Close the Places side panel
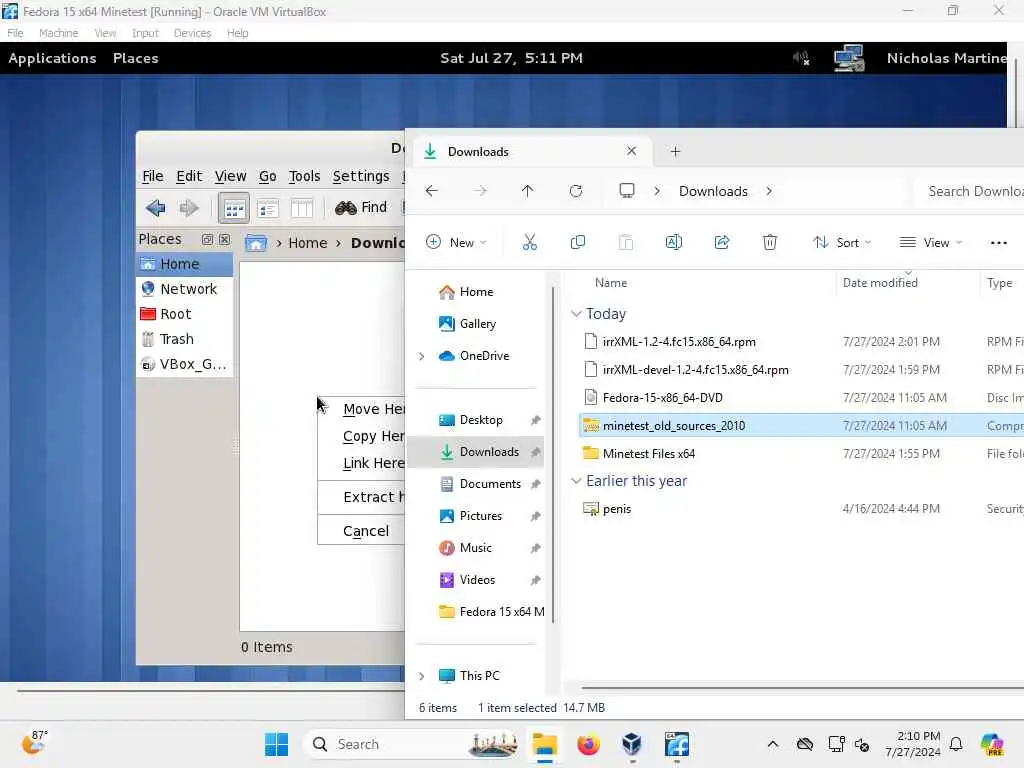The width and height of the screenshot is (1024, 768). tap(224, 239)
